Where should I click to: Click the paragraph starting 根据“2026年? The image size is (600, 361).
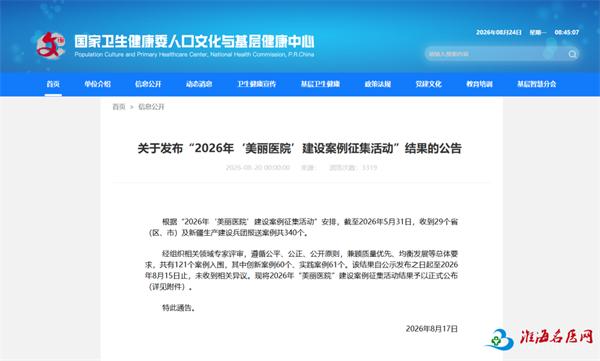pos(302,227)
